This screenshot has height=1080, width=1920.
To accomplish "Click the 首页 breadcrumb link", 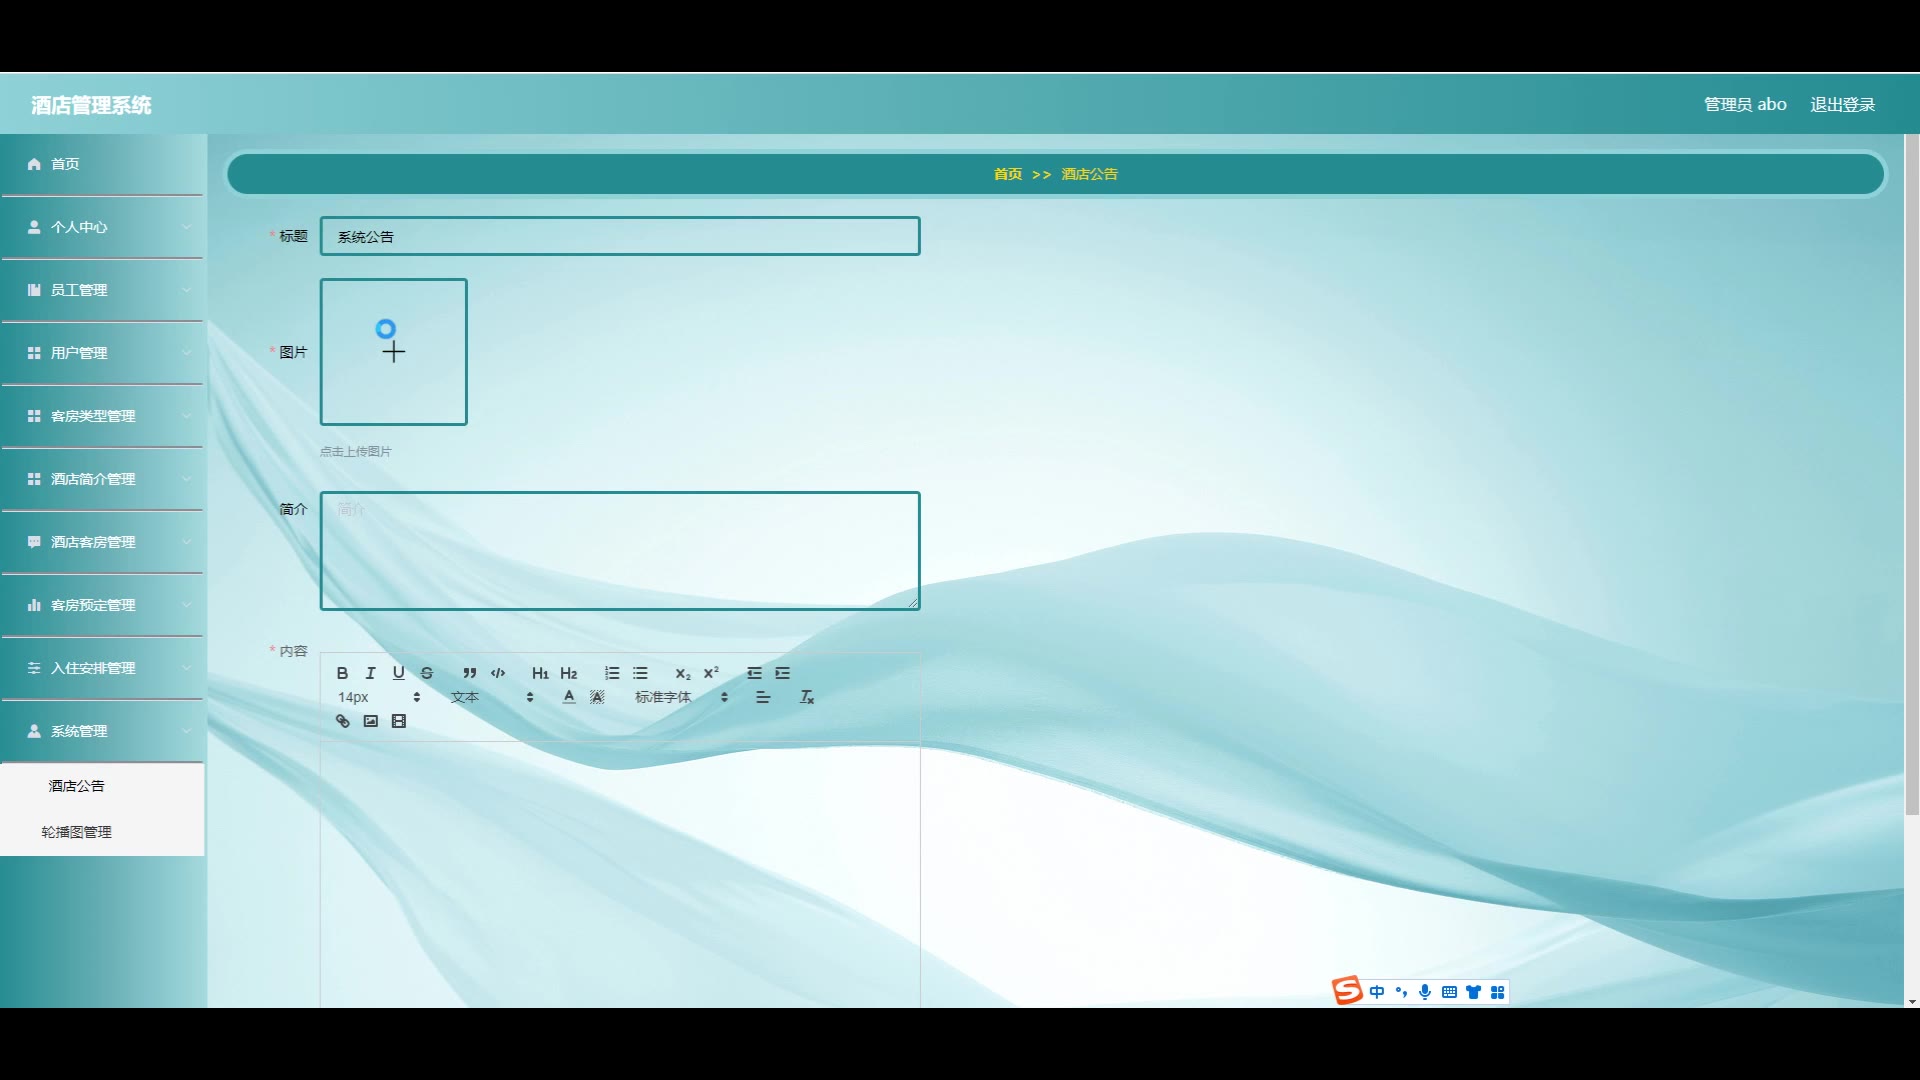I will 1007,174.
